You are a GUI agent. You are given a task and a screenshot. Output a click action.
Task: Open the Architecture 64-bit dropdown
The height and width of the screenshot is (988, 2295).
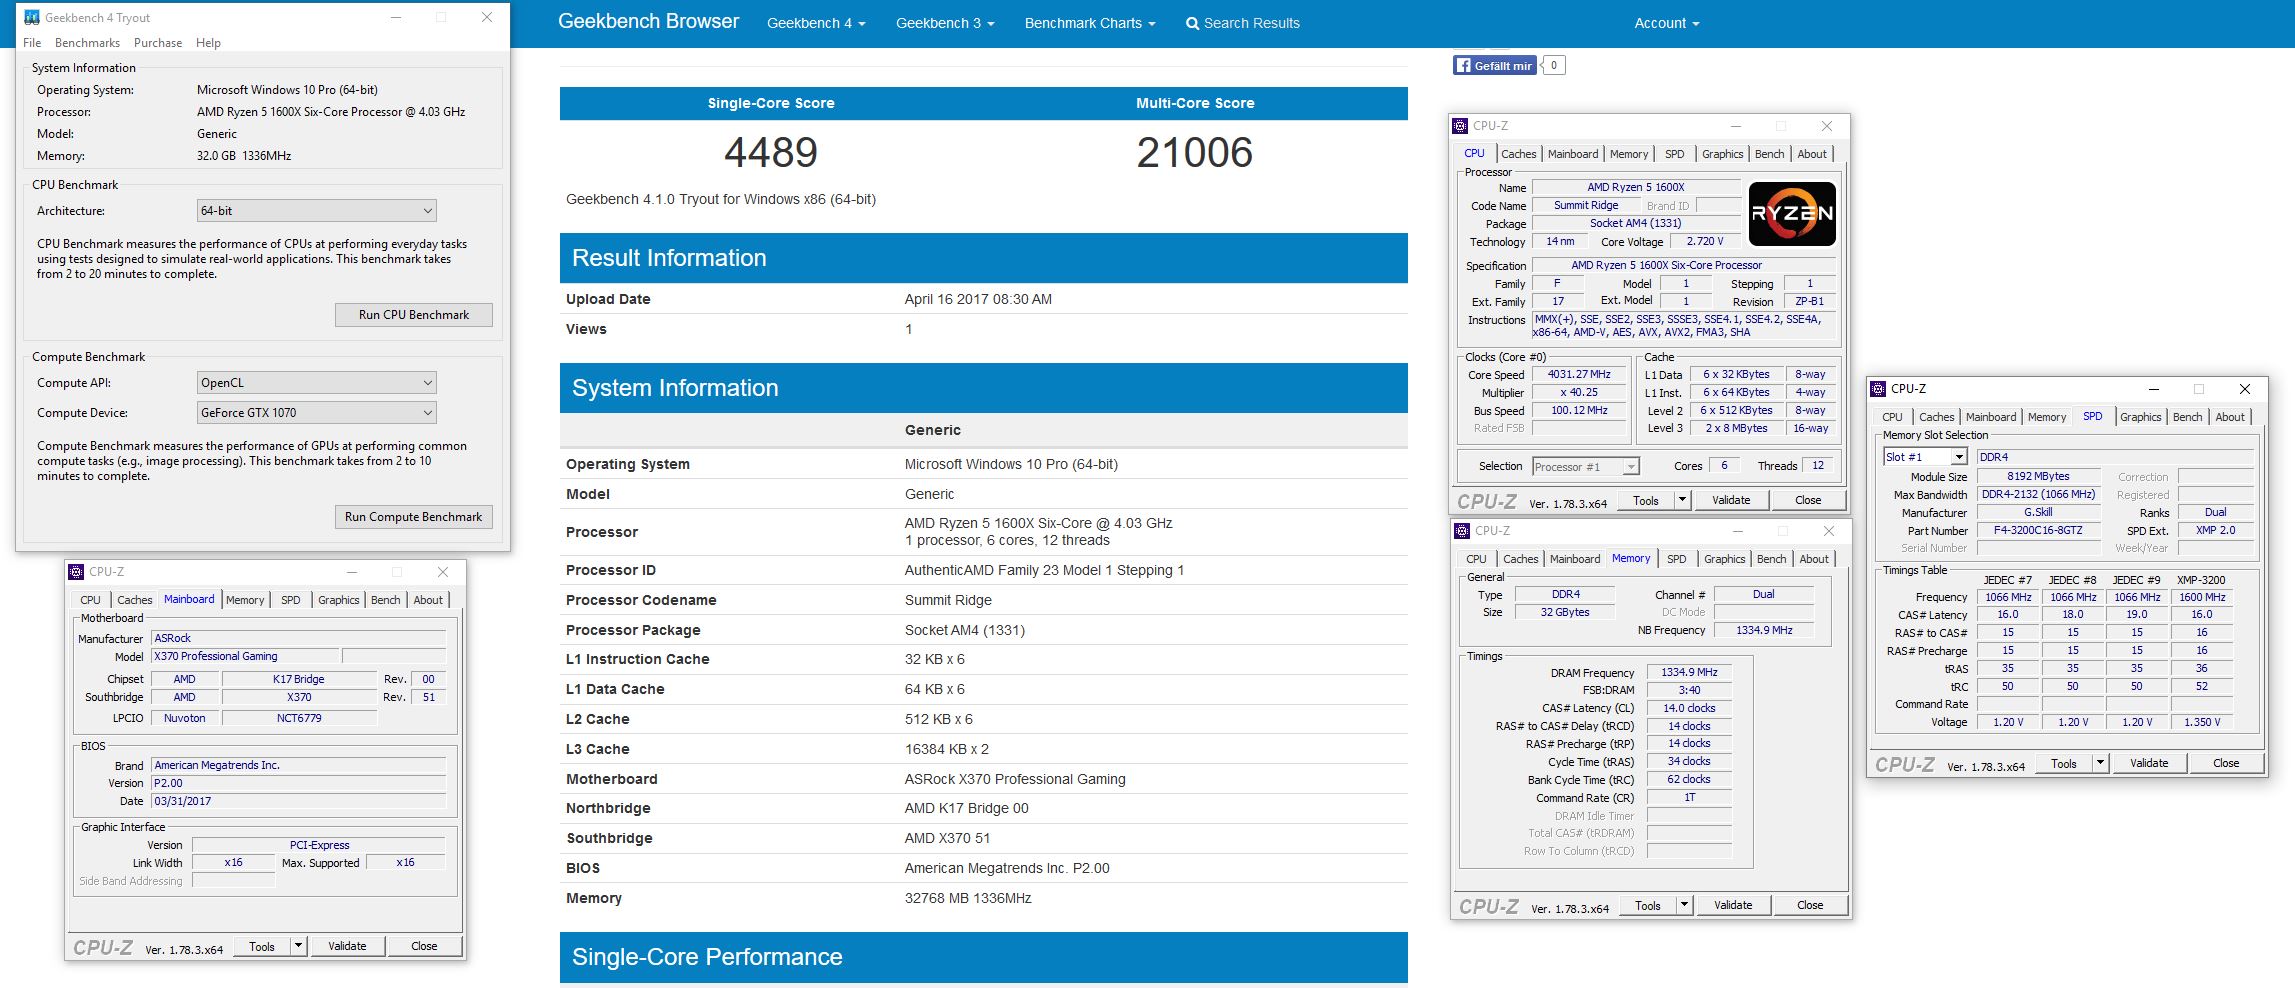tap(317, 211)
